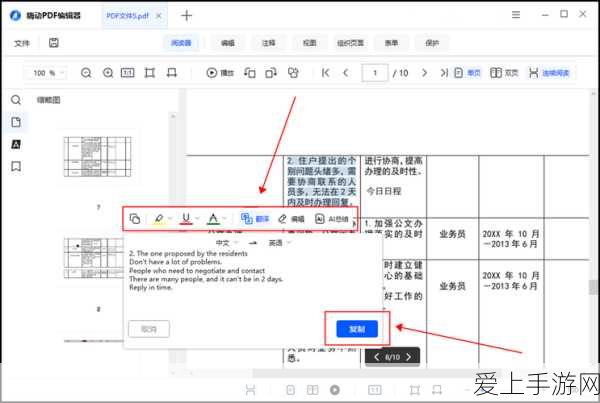Go to the next page in the toolbar
Screen dimensions: 600x403
click(x=424, y=73)
